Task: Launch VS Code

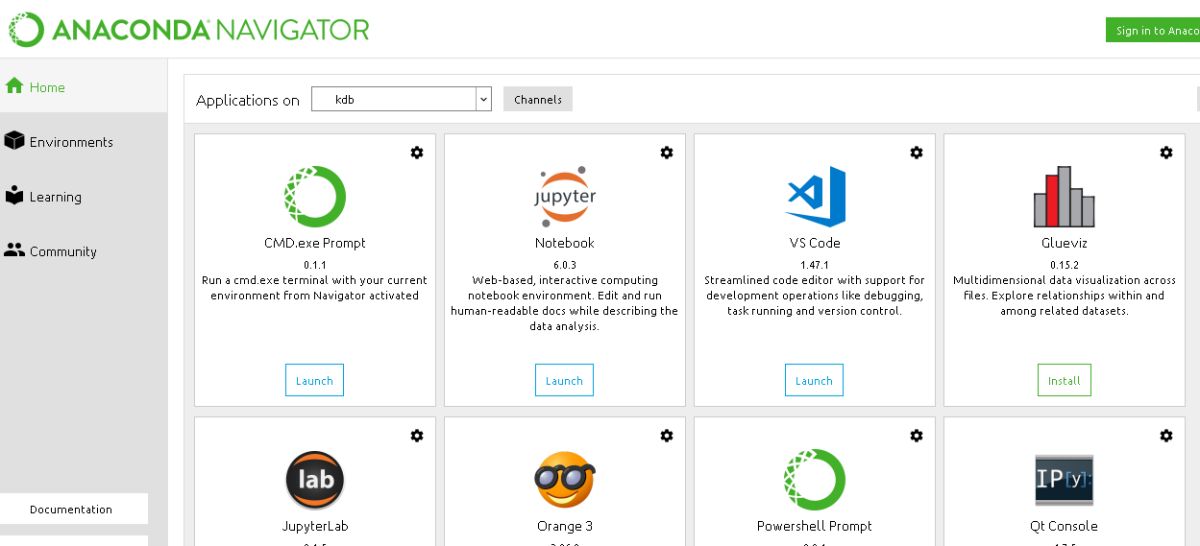Action: (x=814, y=380)
